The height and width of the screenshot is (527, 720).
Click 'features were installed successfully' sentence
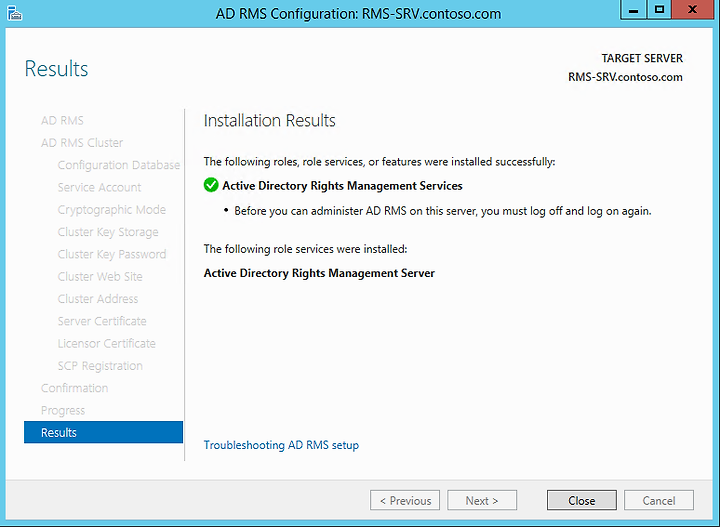pyautogui.click(x=379, y=162)
